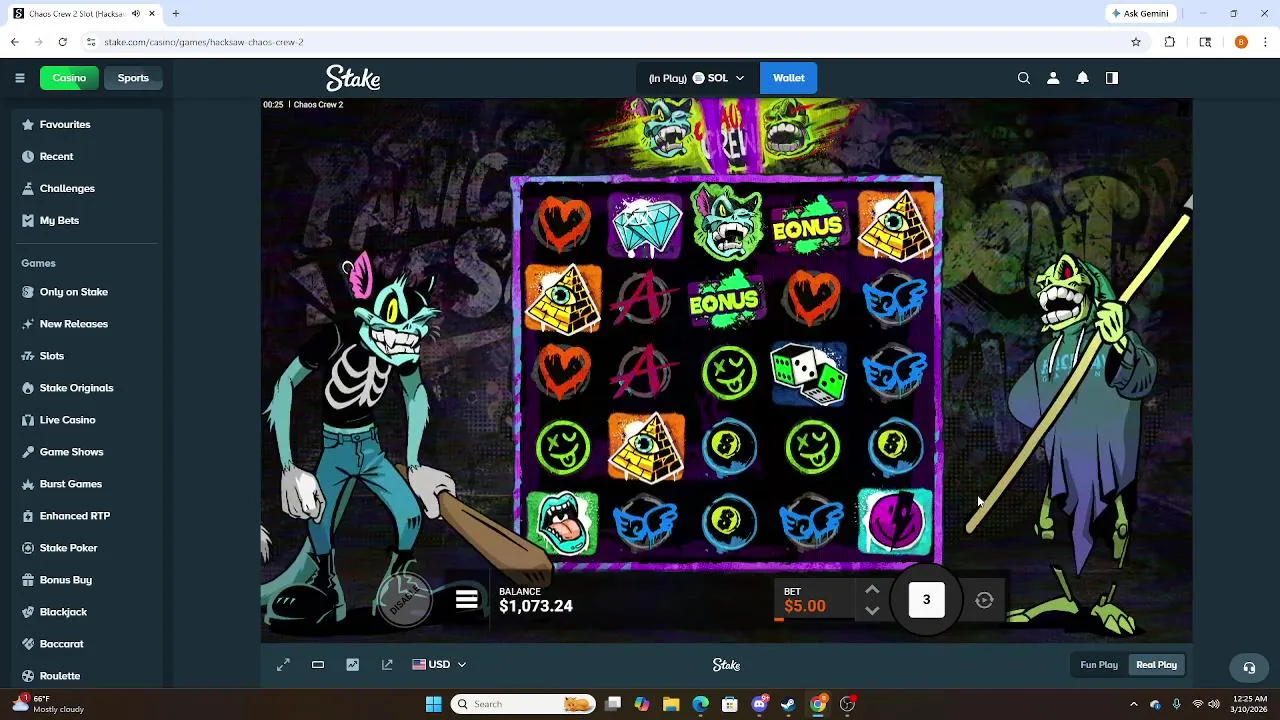Open Windows Start menu

coord(433,704)
